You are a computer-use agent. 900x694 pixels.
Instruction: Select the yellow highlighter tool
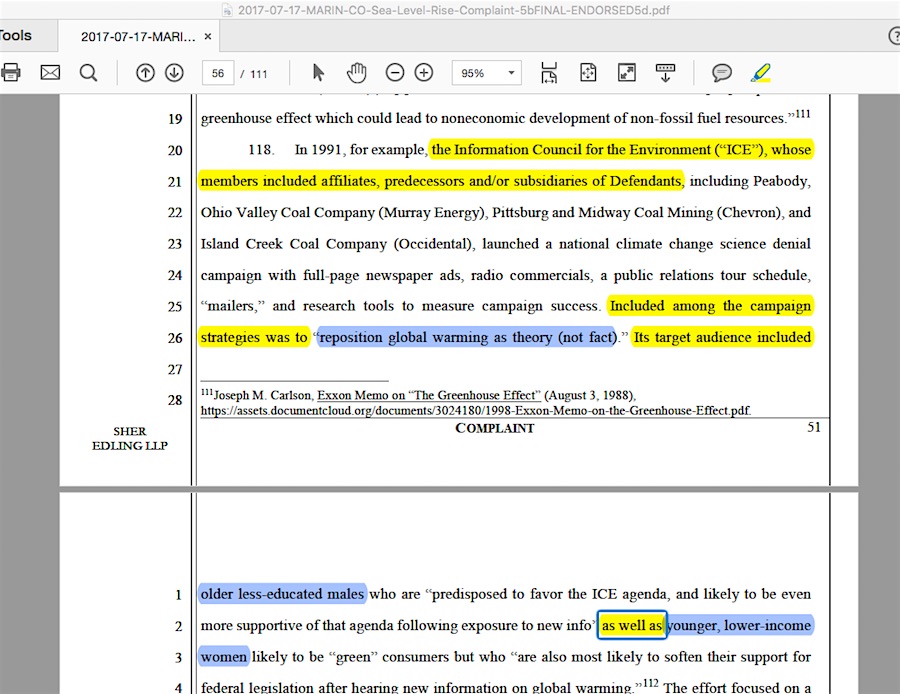tap(761, 73)
